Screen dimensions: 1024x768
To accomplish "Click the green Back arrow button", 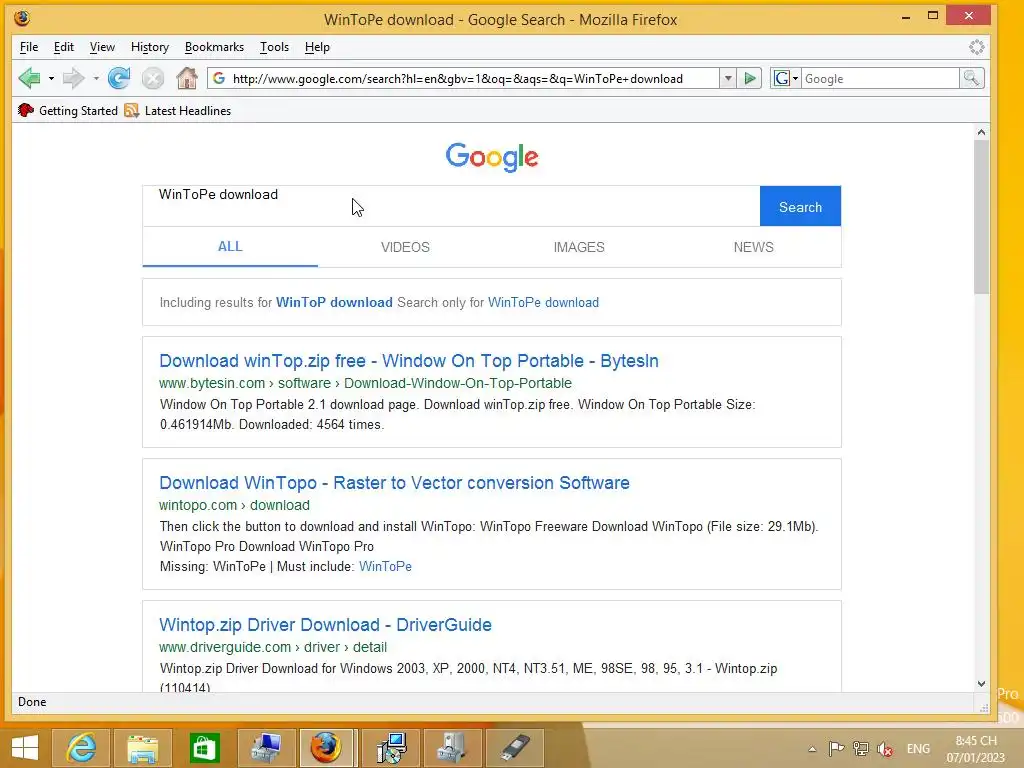I will coord(29,78).
